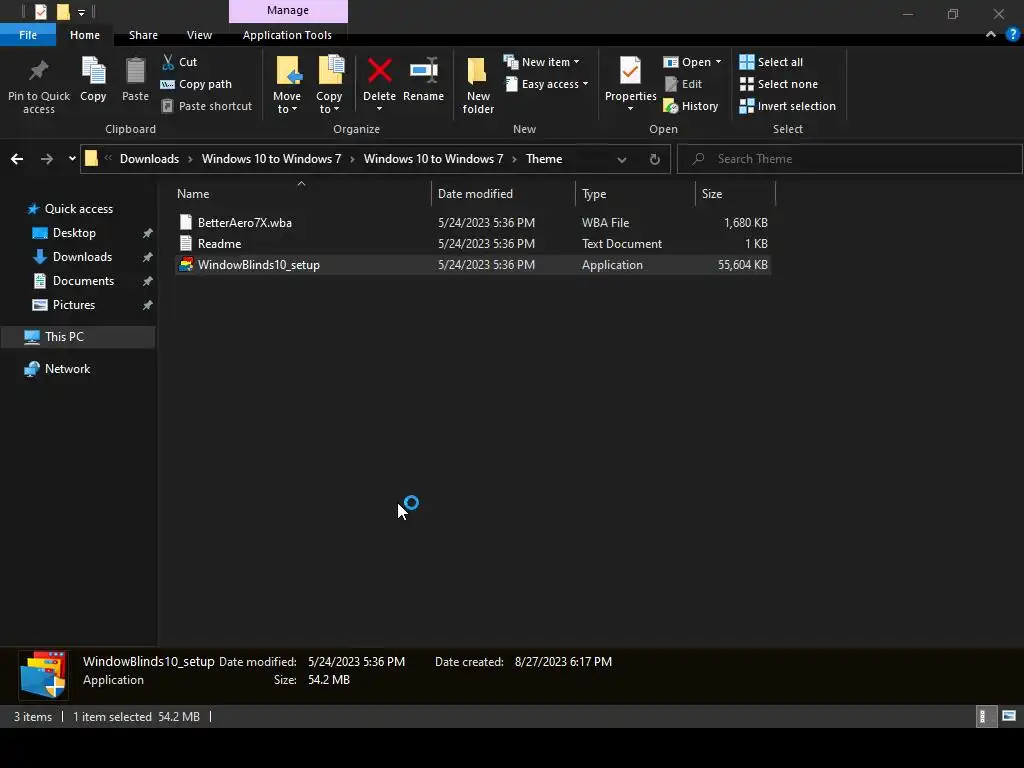Click the New folder icon in title bar

[x=63, y=12]
